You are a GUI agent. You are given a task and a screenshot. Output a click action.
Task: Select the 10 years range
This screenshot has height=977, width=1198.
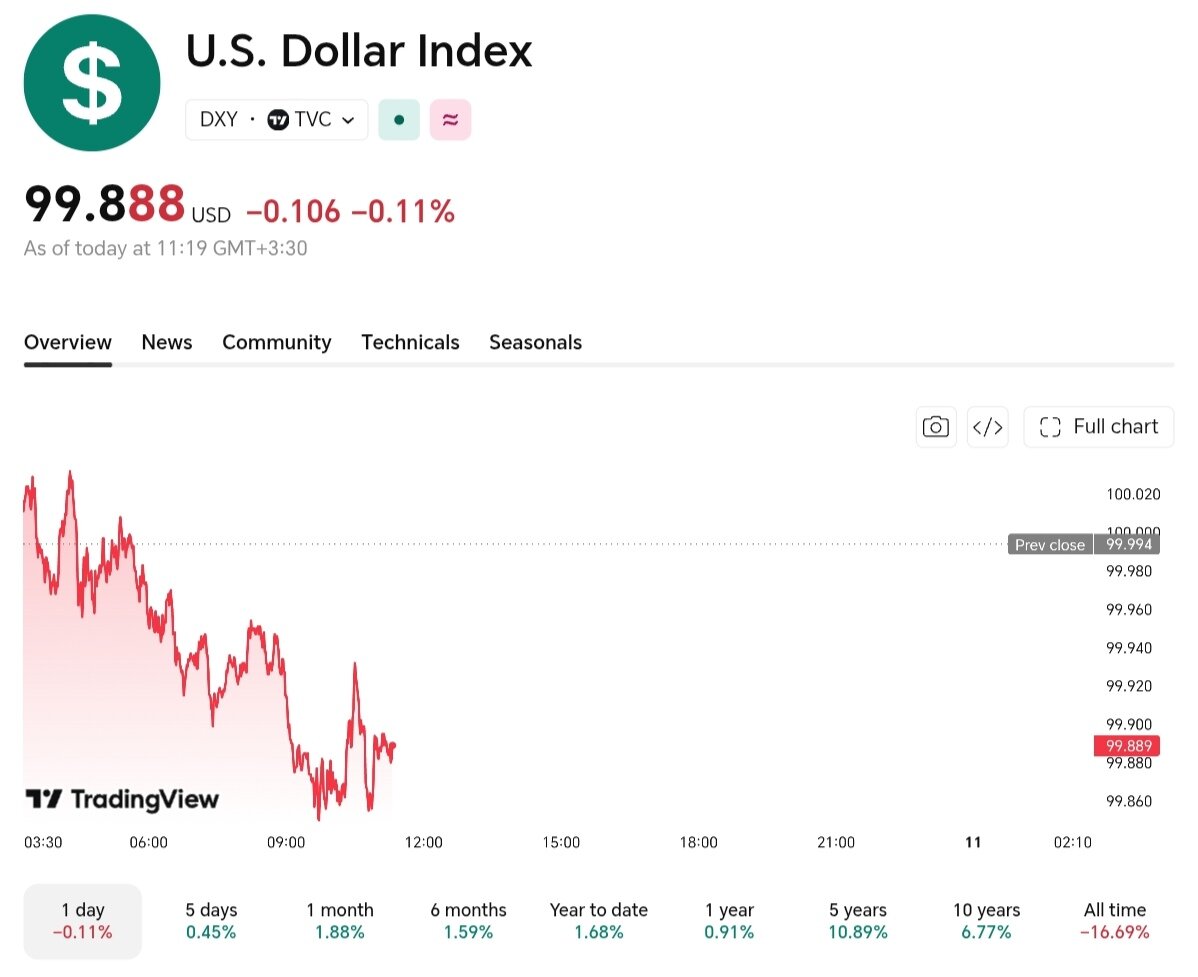tap(986, 920)
